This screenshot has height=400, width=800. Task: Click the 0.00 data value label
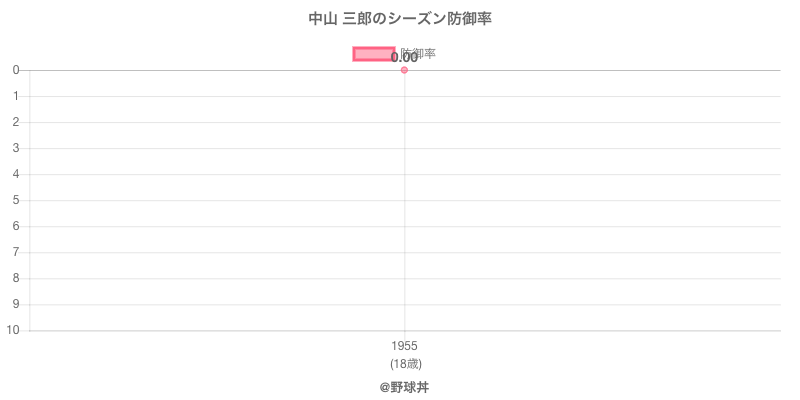(404, 58)
